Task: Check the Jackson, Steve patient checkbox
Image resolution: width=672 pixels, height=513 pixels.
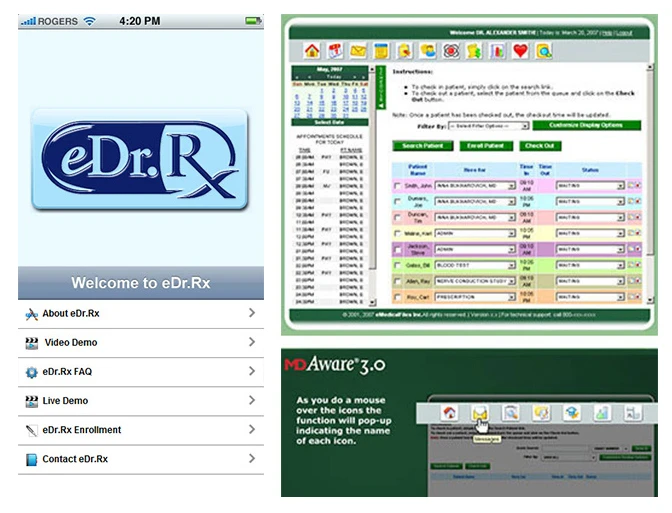Action: click(397, 249)
